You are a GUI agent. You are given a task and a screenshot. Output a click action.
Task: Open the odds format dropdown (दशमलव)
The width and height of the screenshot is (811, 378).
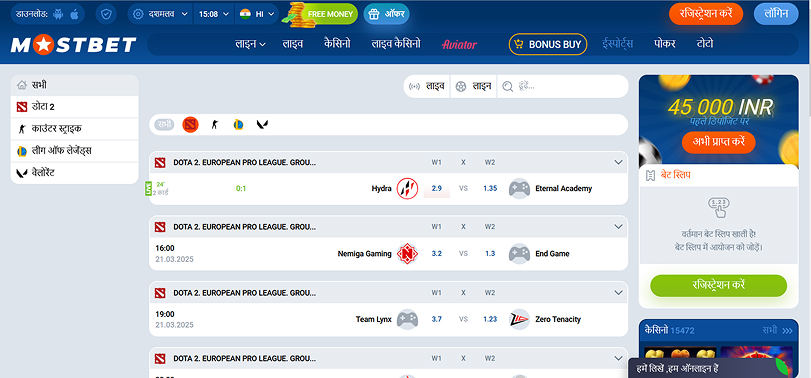pyautogui.click(x=160, y=14)
